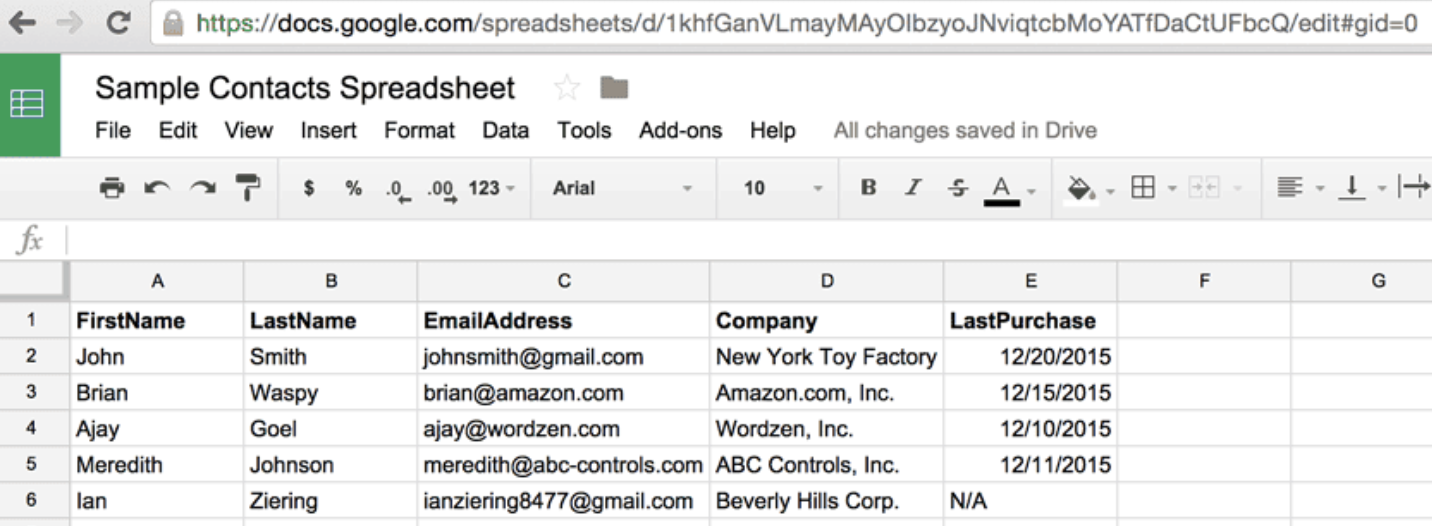
Task: Click the All changes saved in Drive link
Action: [965, 131]
